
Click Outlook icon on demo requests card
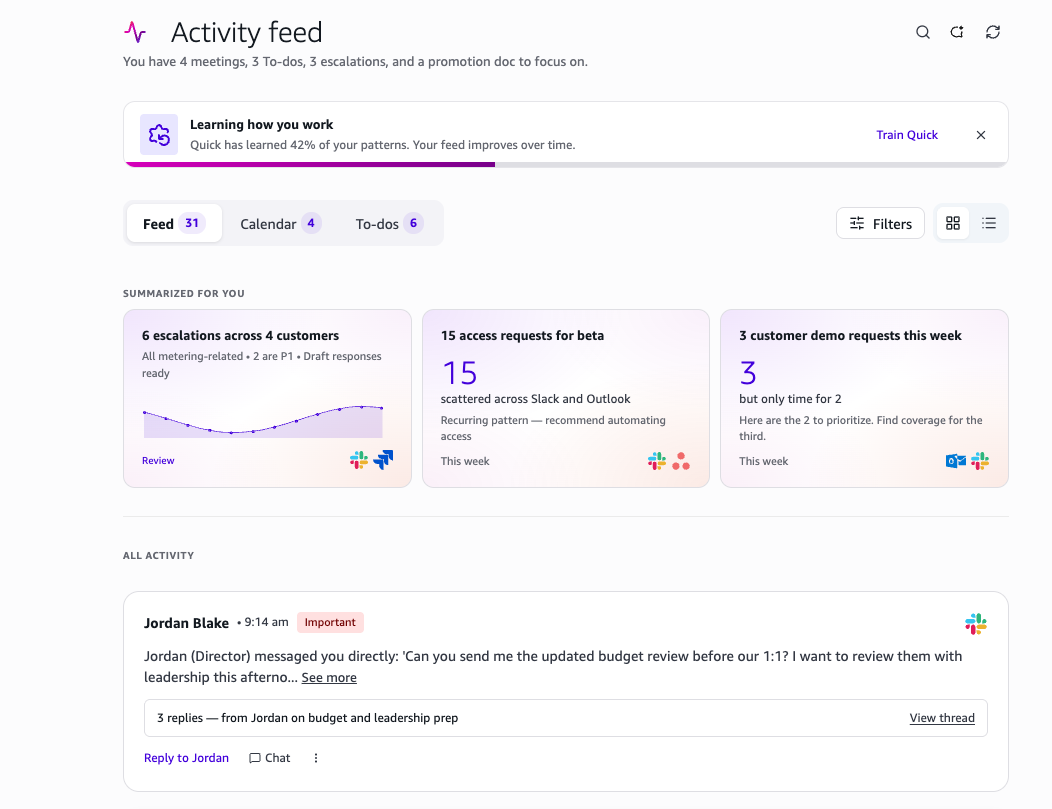click(955, 461)
